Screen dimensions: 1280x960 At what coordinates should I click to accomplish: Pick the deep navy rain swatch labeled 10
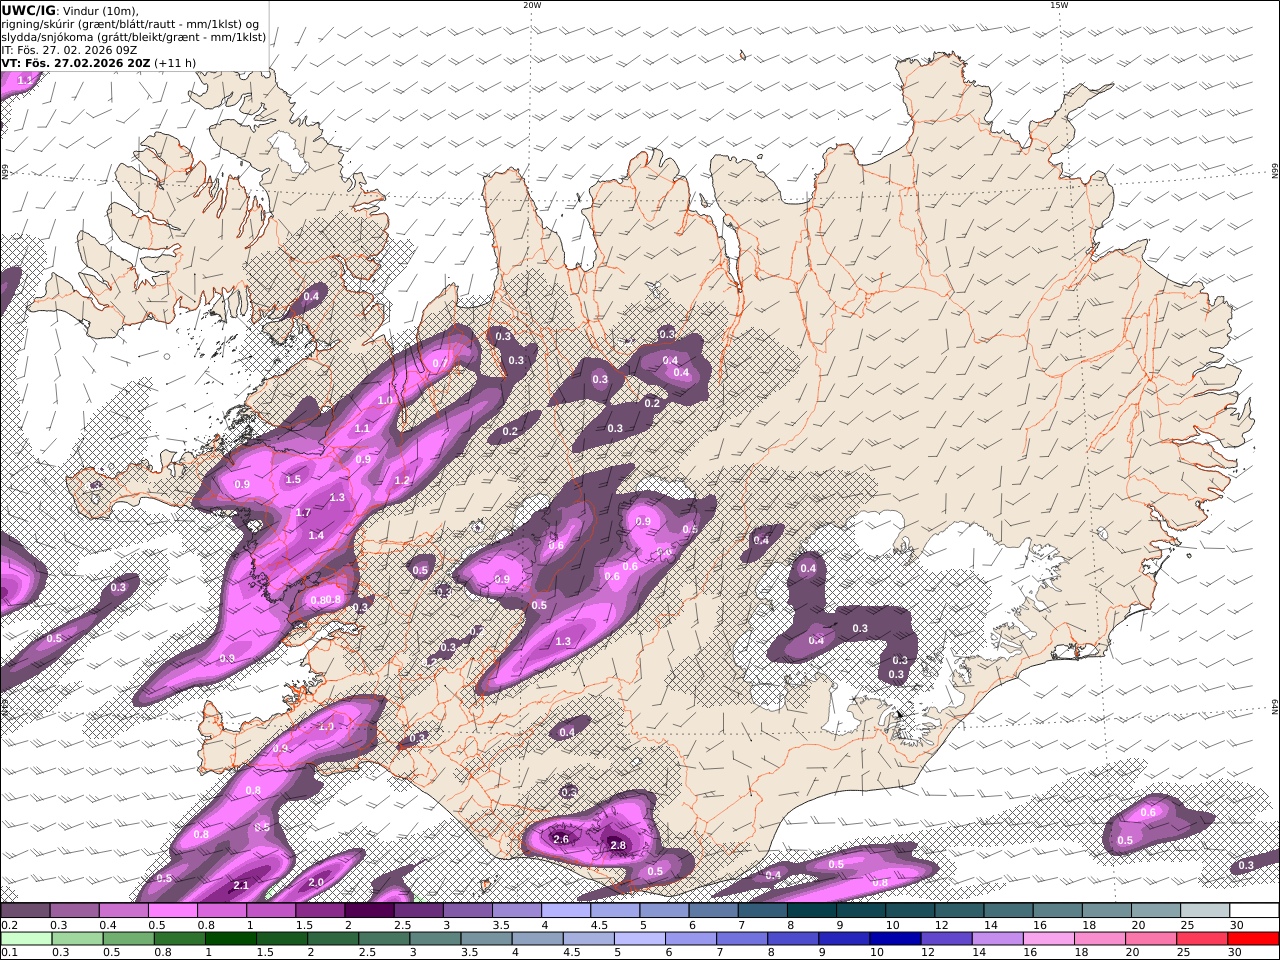[x=894, y=939]
